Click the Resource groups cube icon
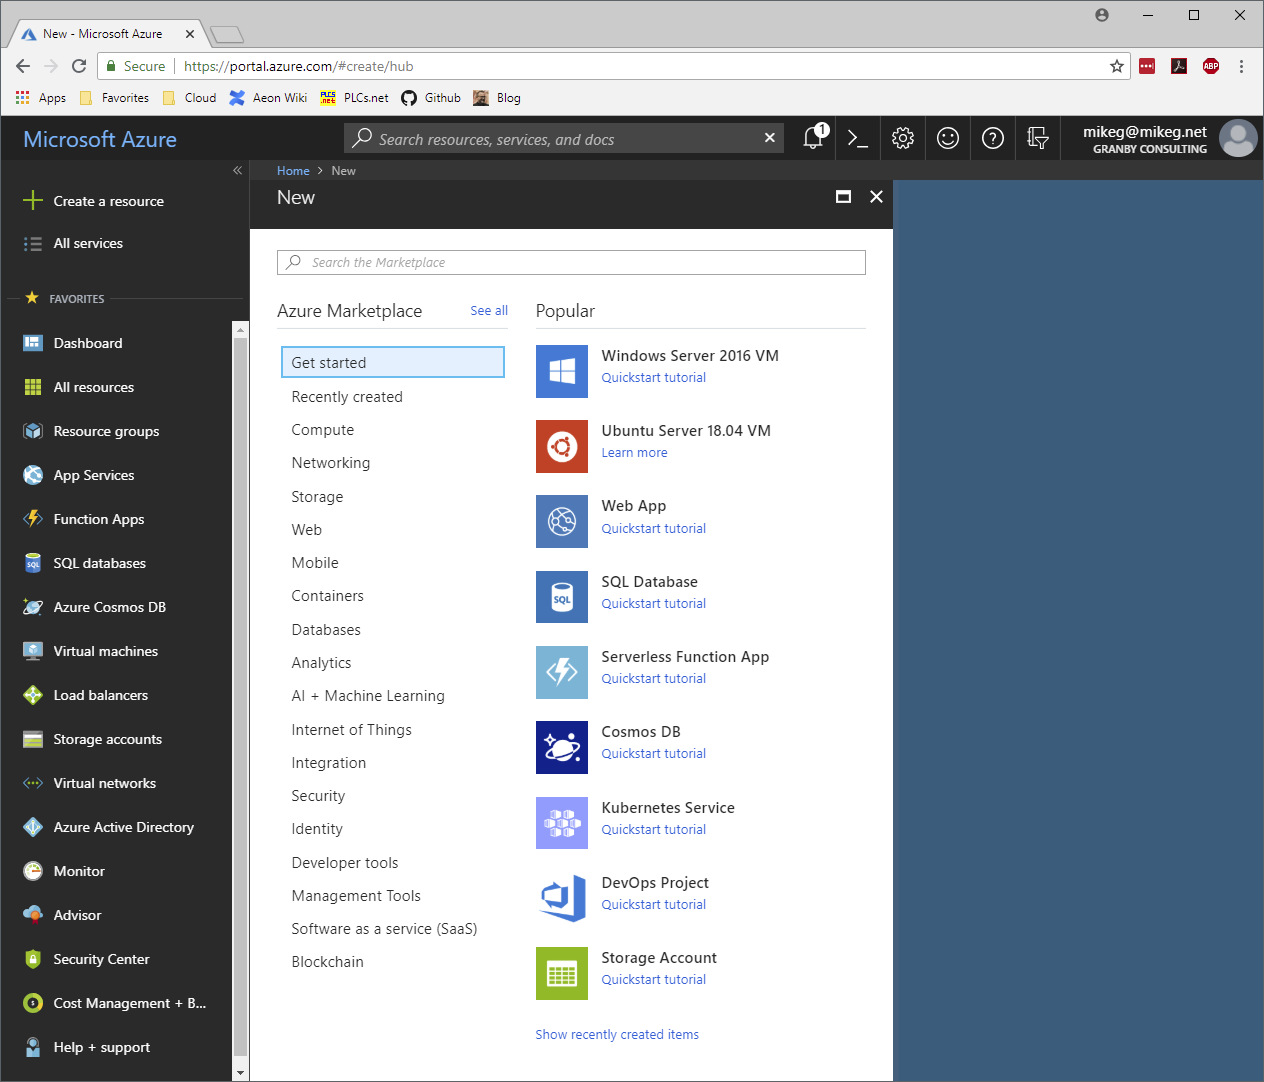The image size is (1264, 1082). [33, 431]
